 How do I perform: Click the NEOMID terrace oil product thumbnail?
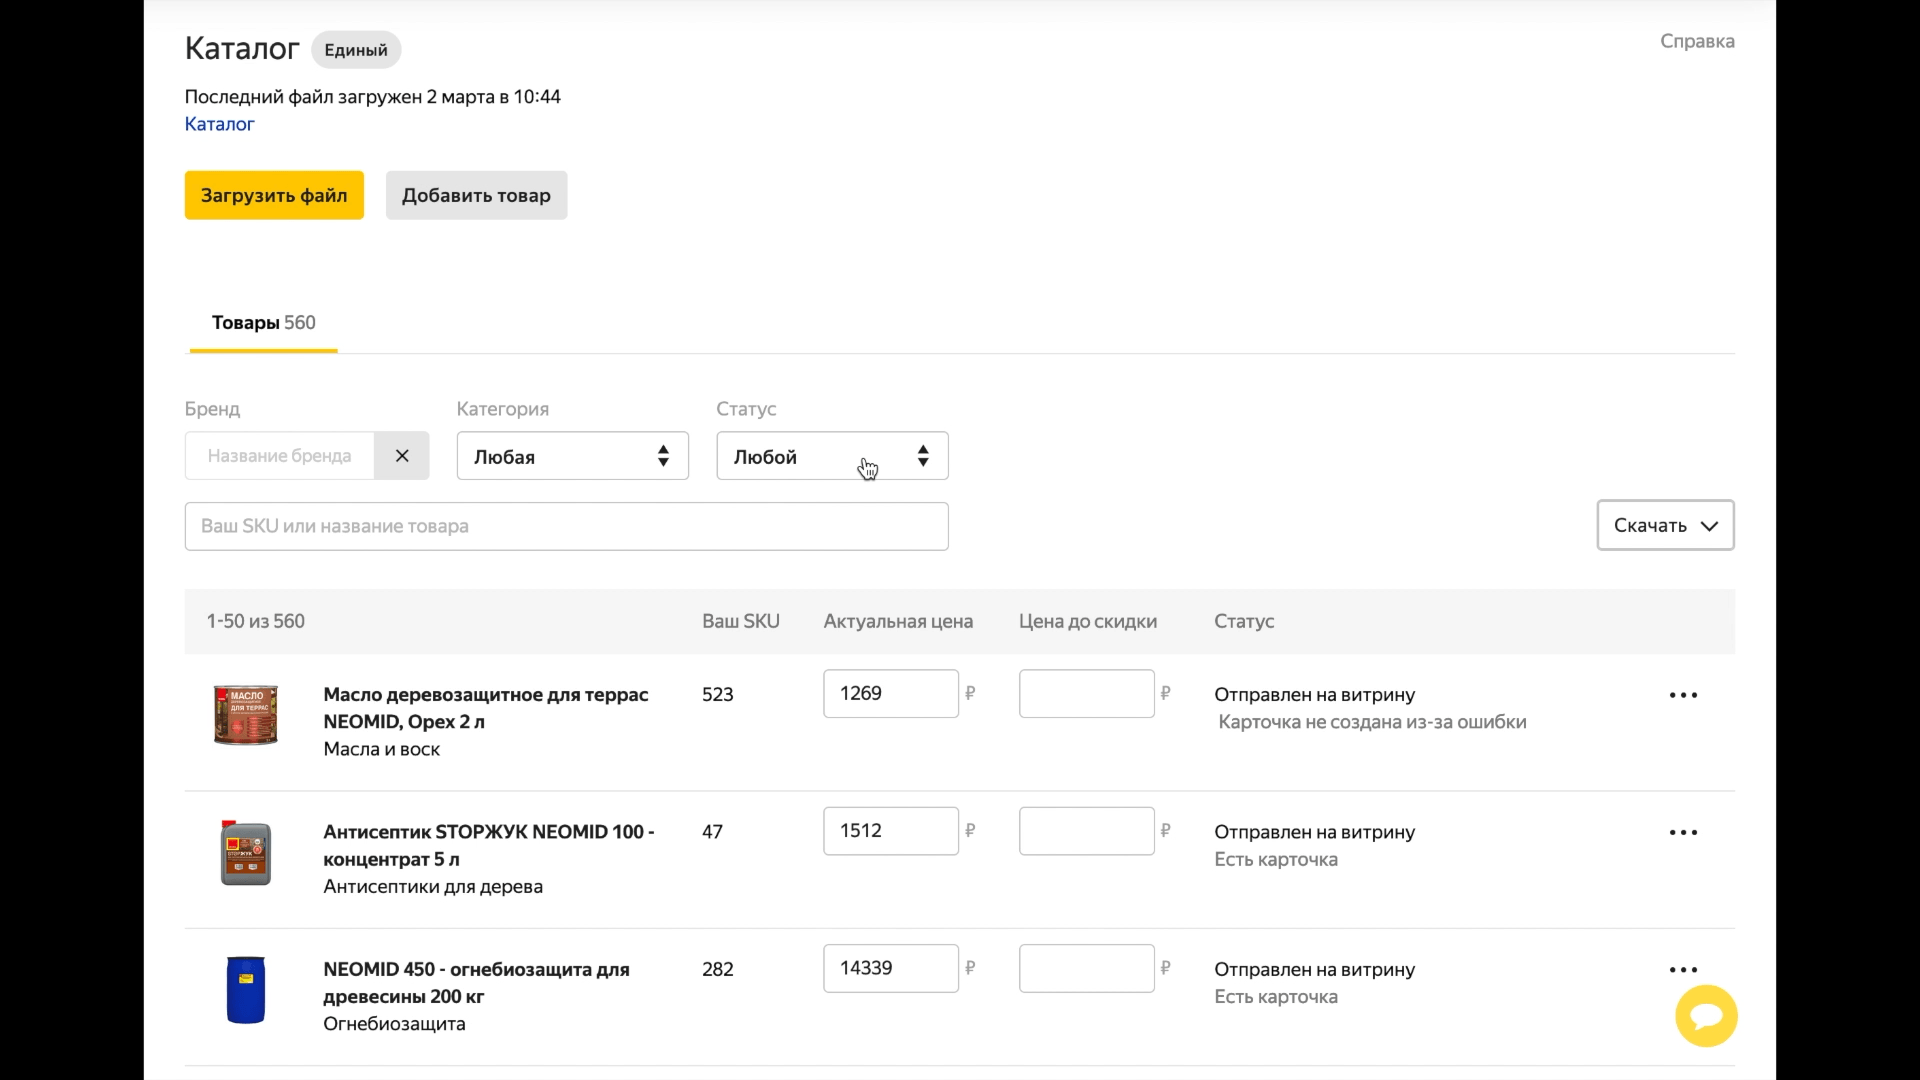click(246, 715)
